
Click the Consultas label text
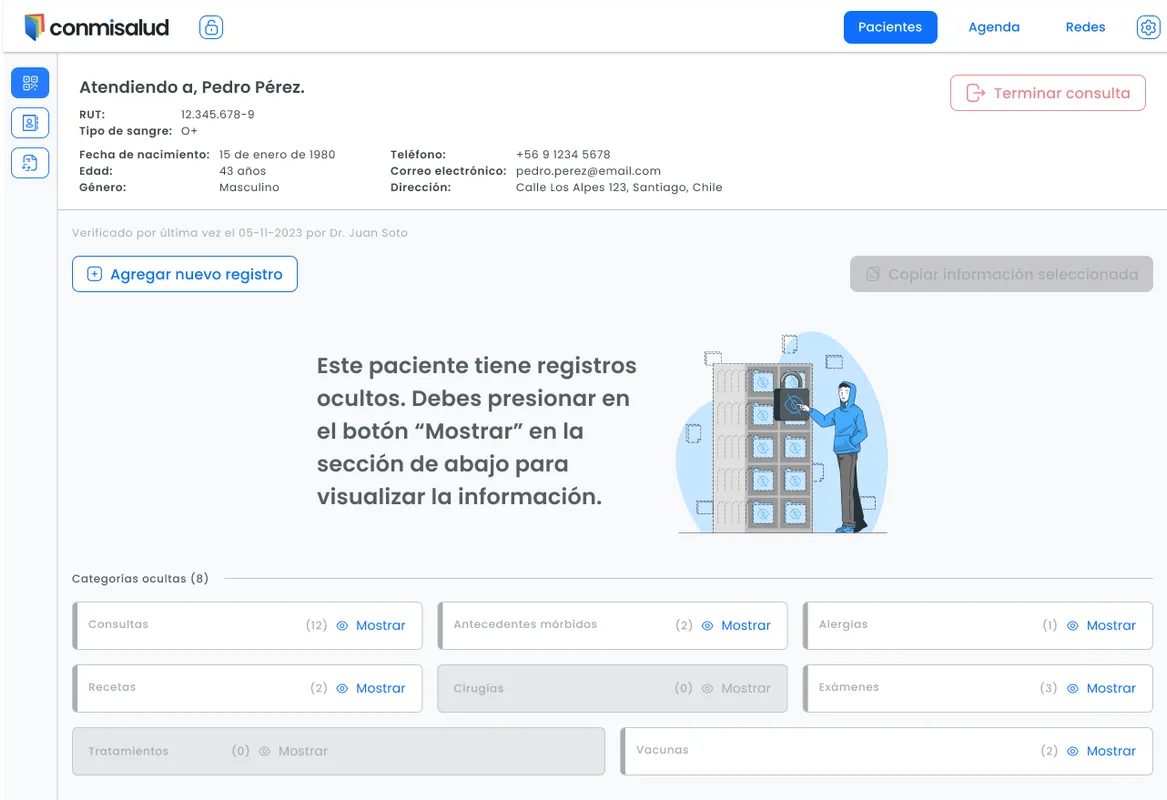click(118, 624)
